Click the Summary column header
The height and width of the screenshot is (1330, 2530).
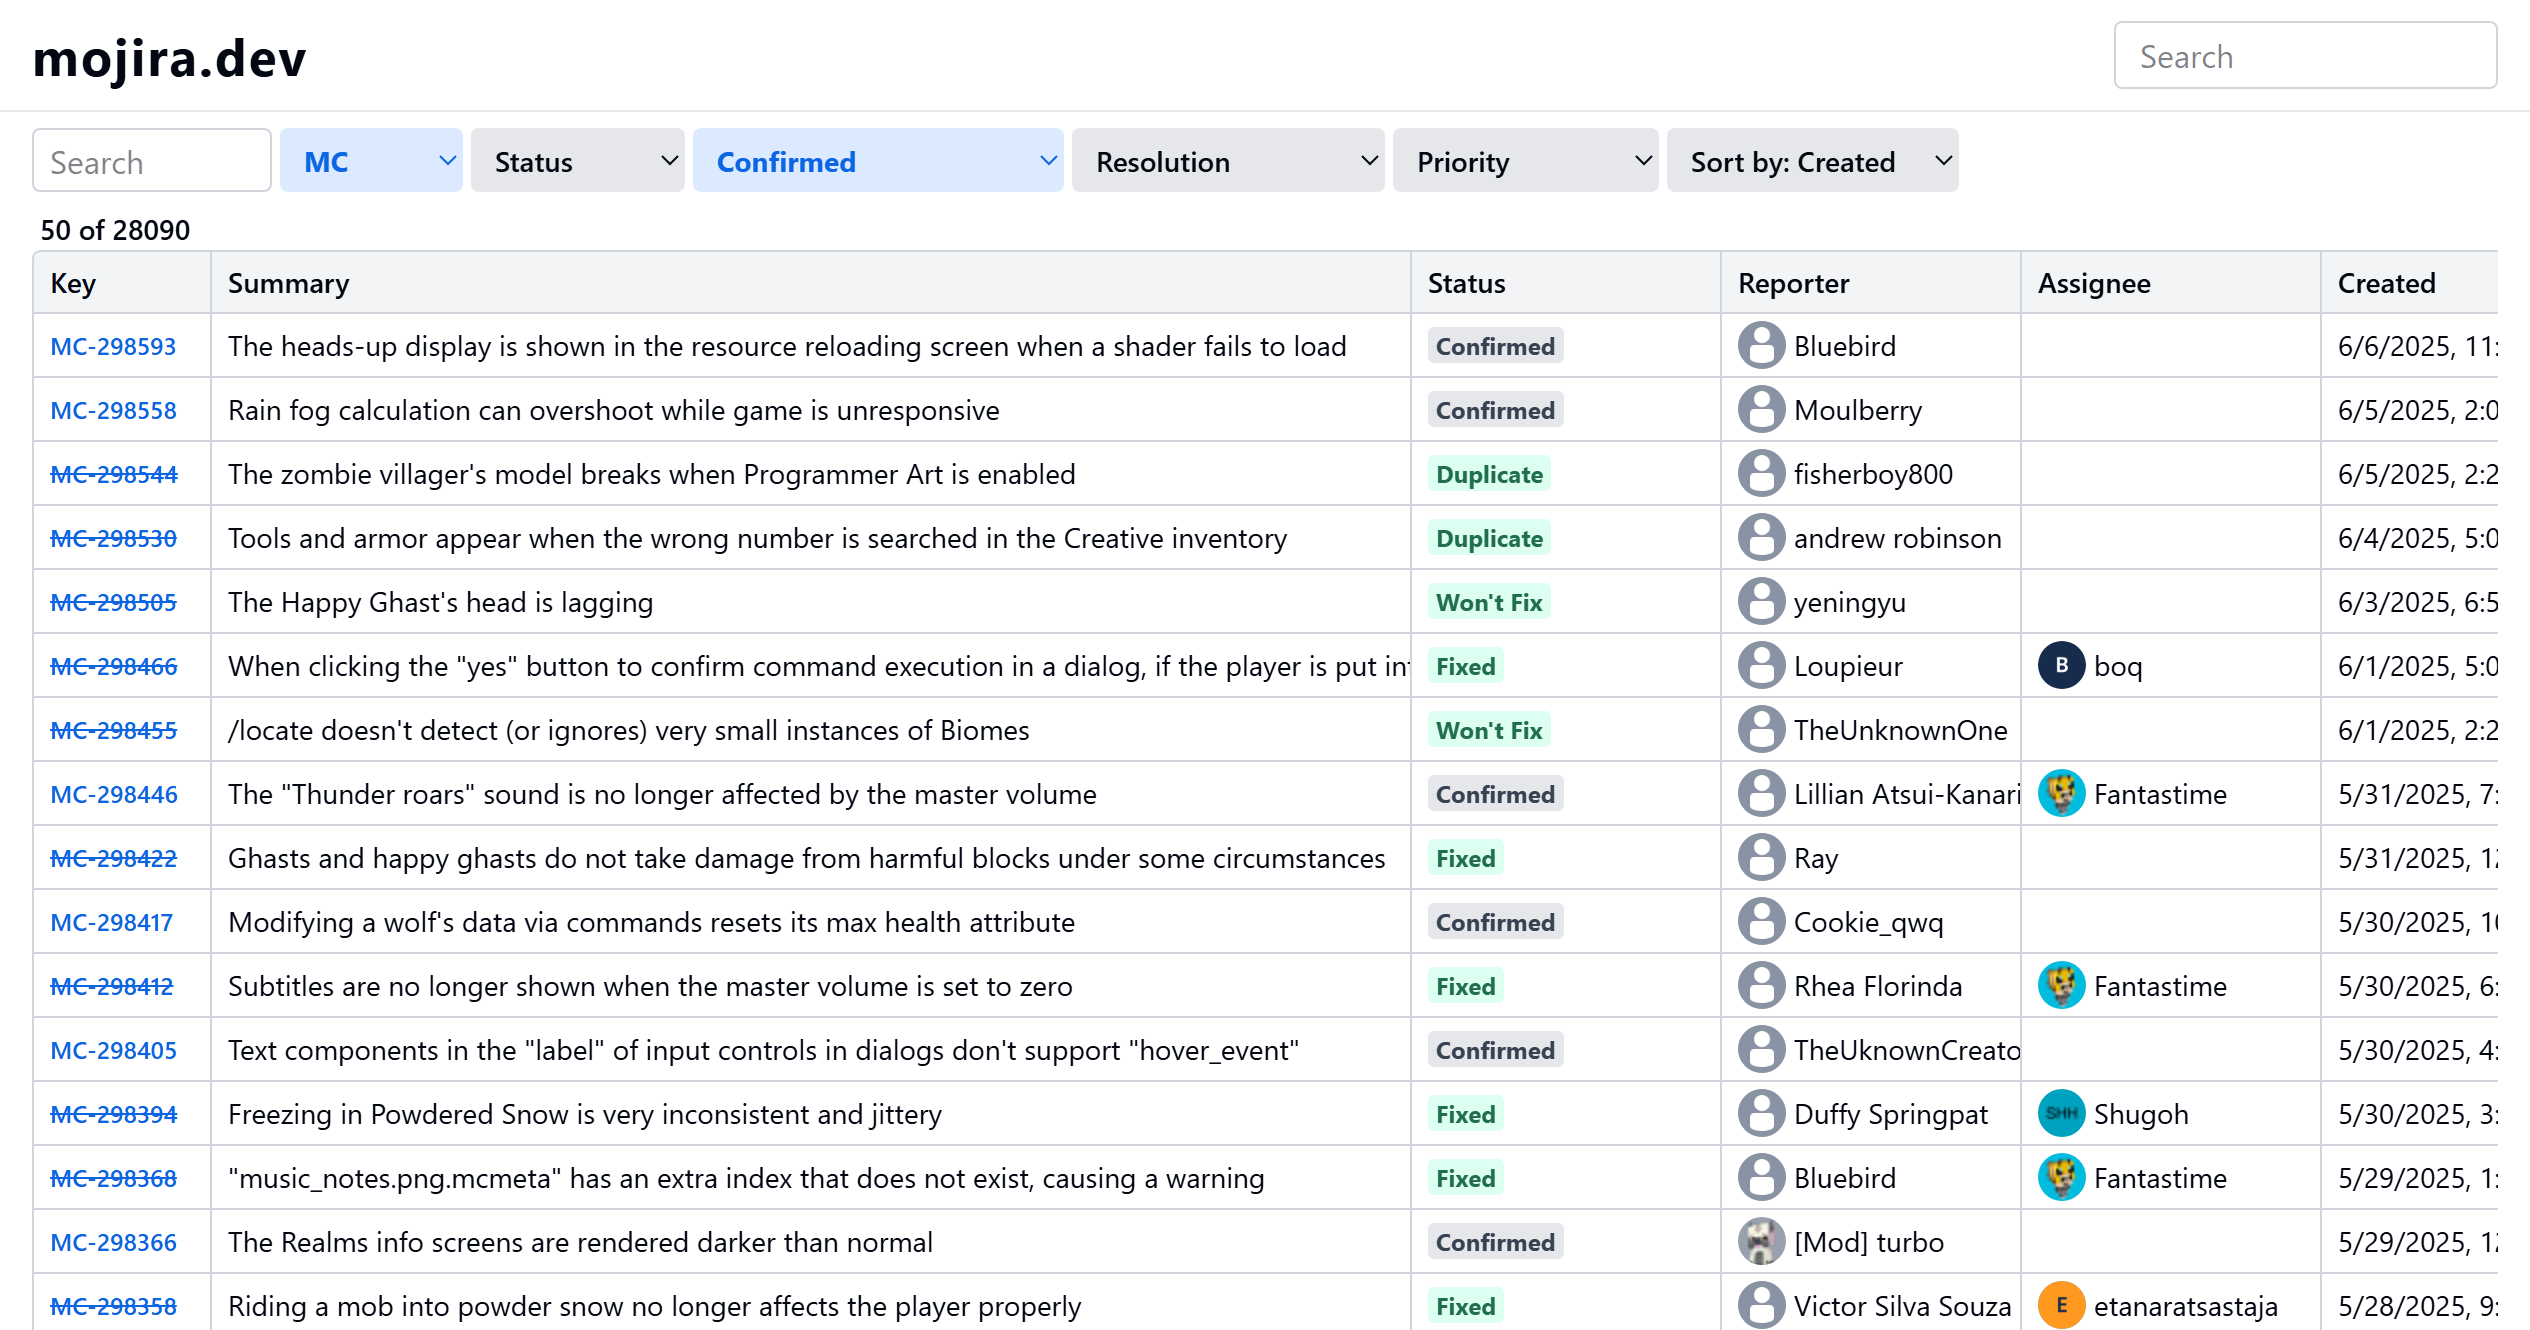click(x=288, y=284)
